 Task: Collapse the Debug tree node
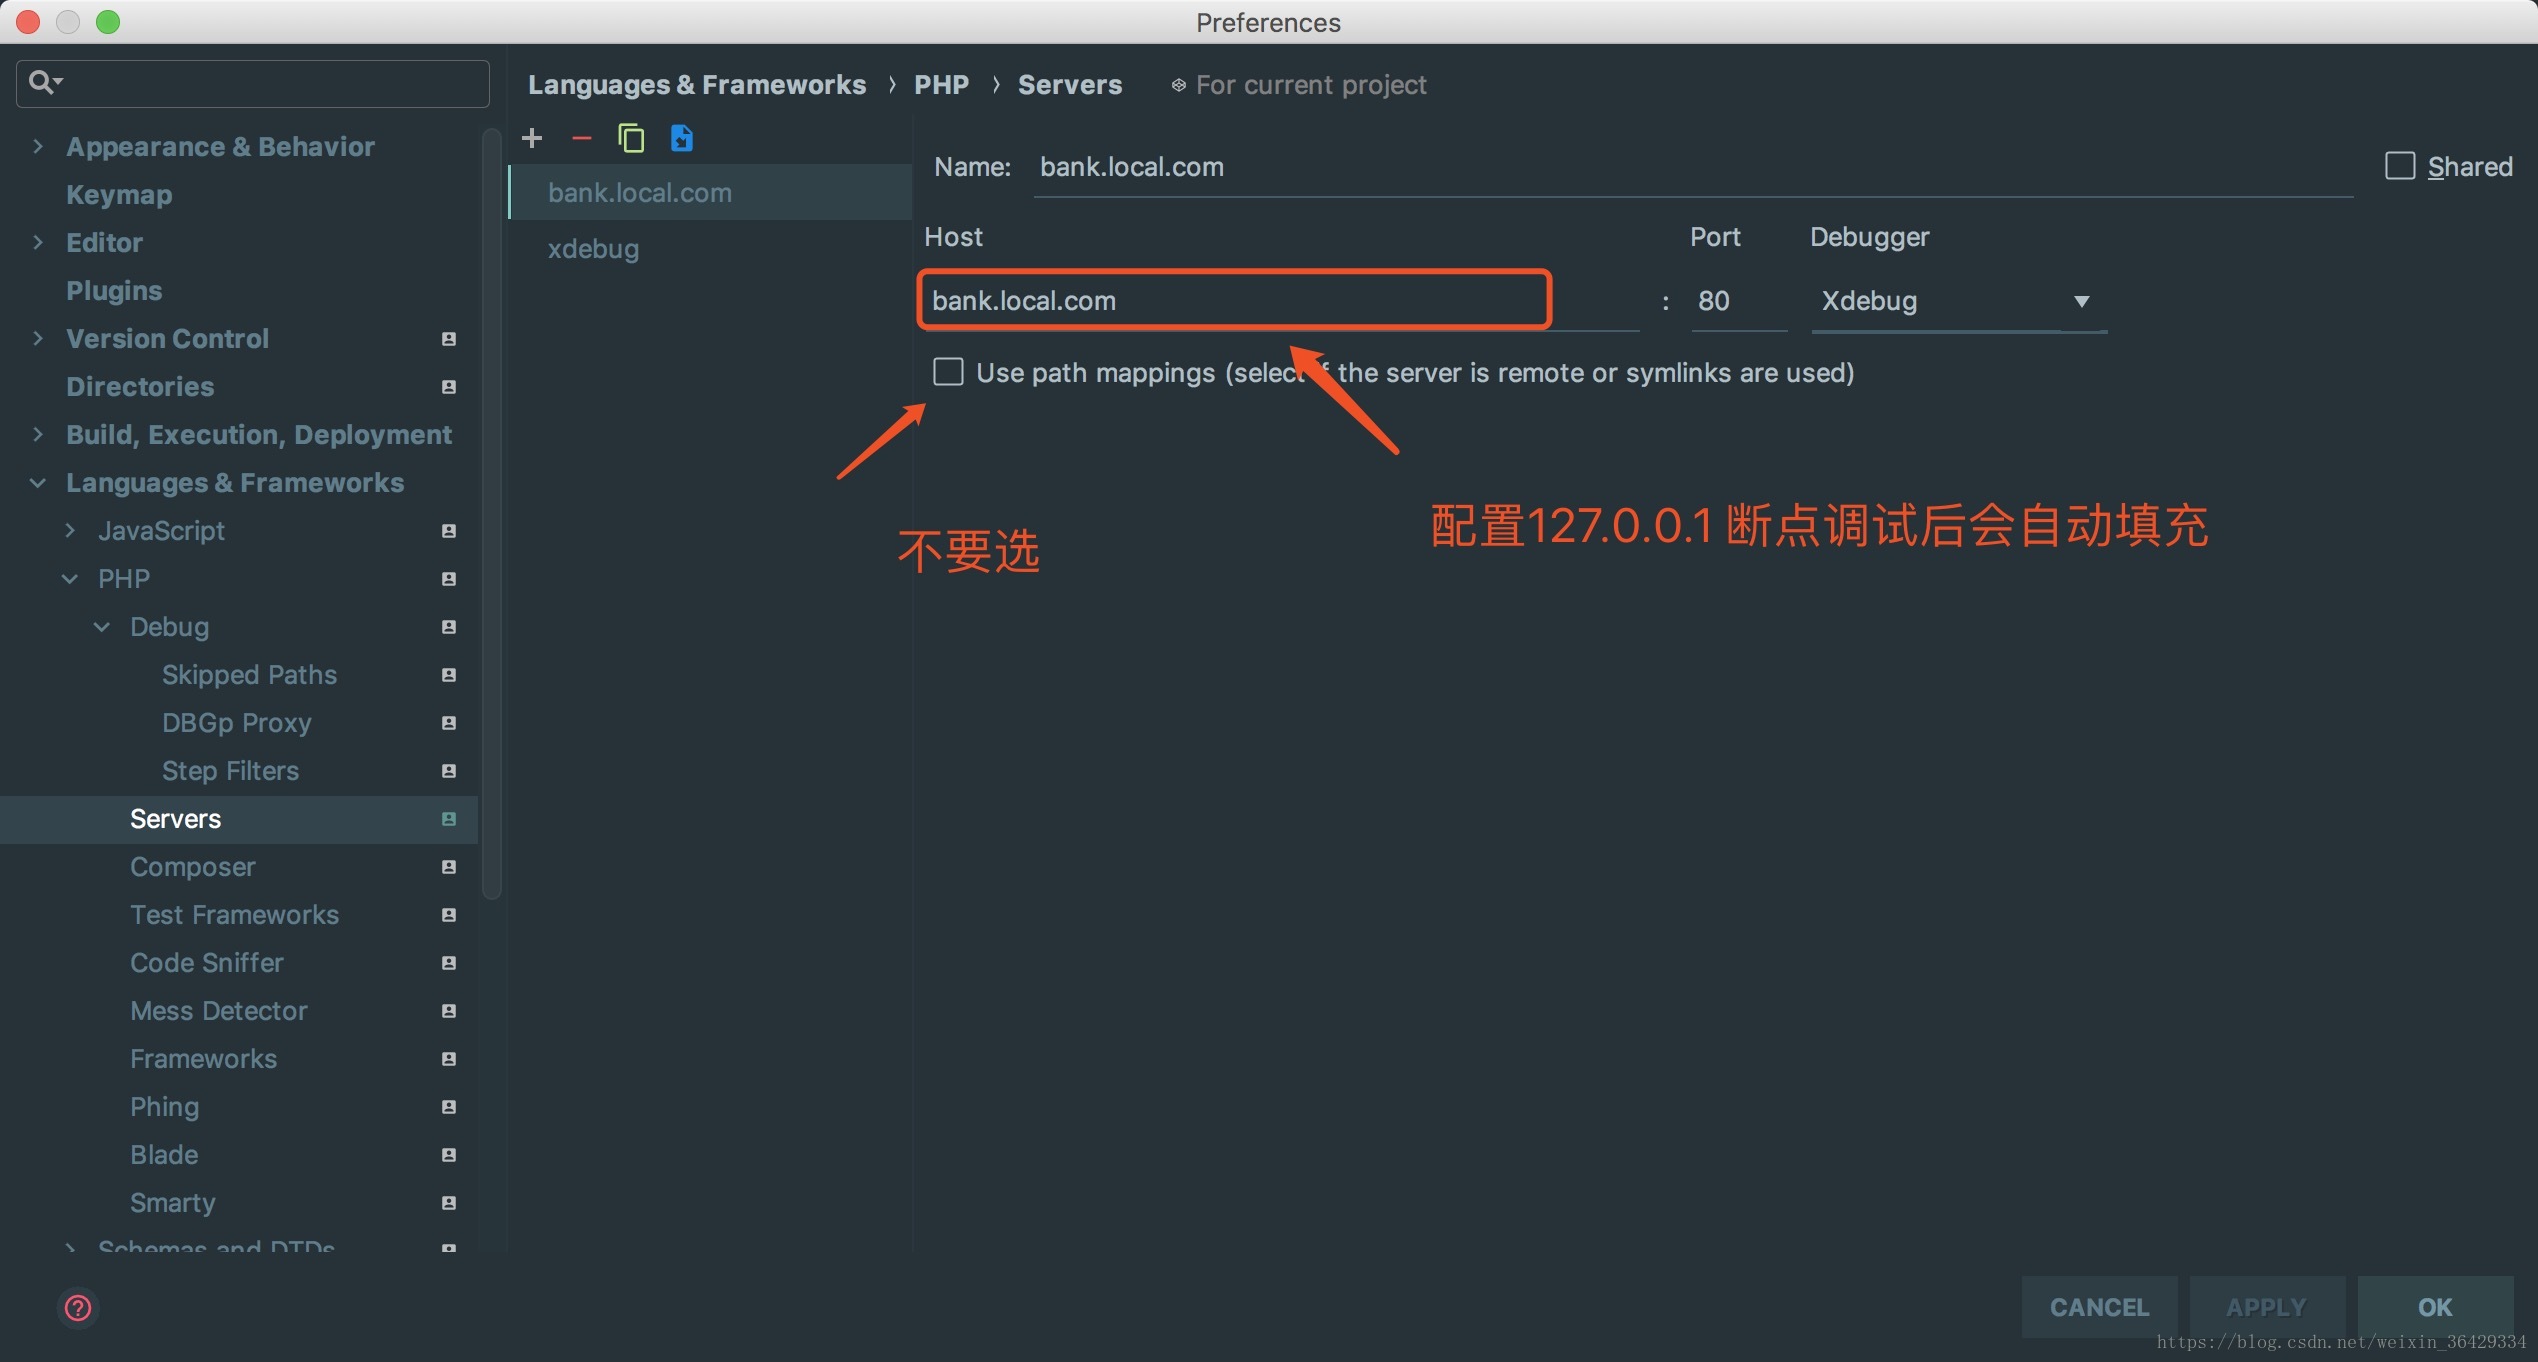102,627
